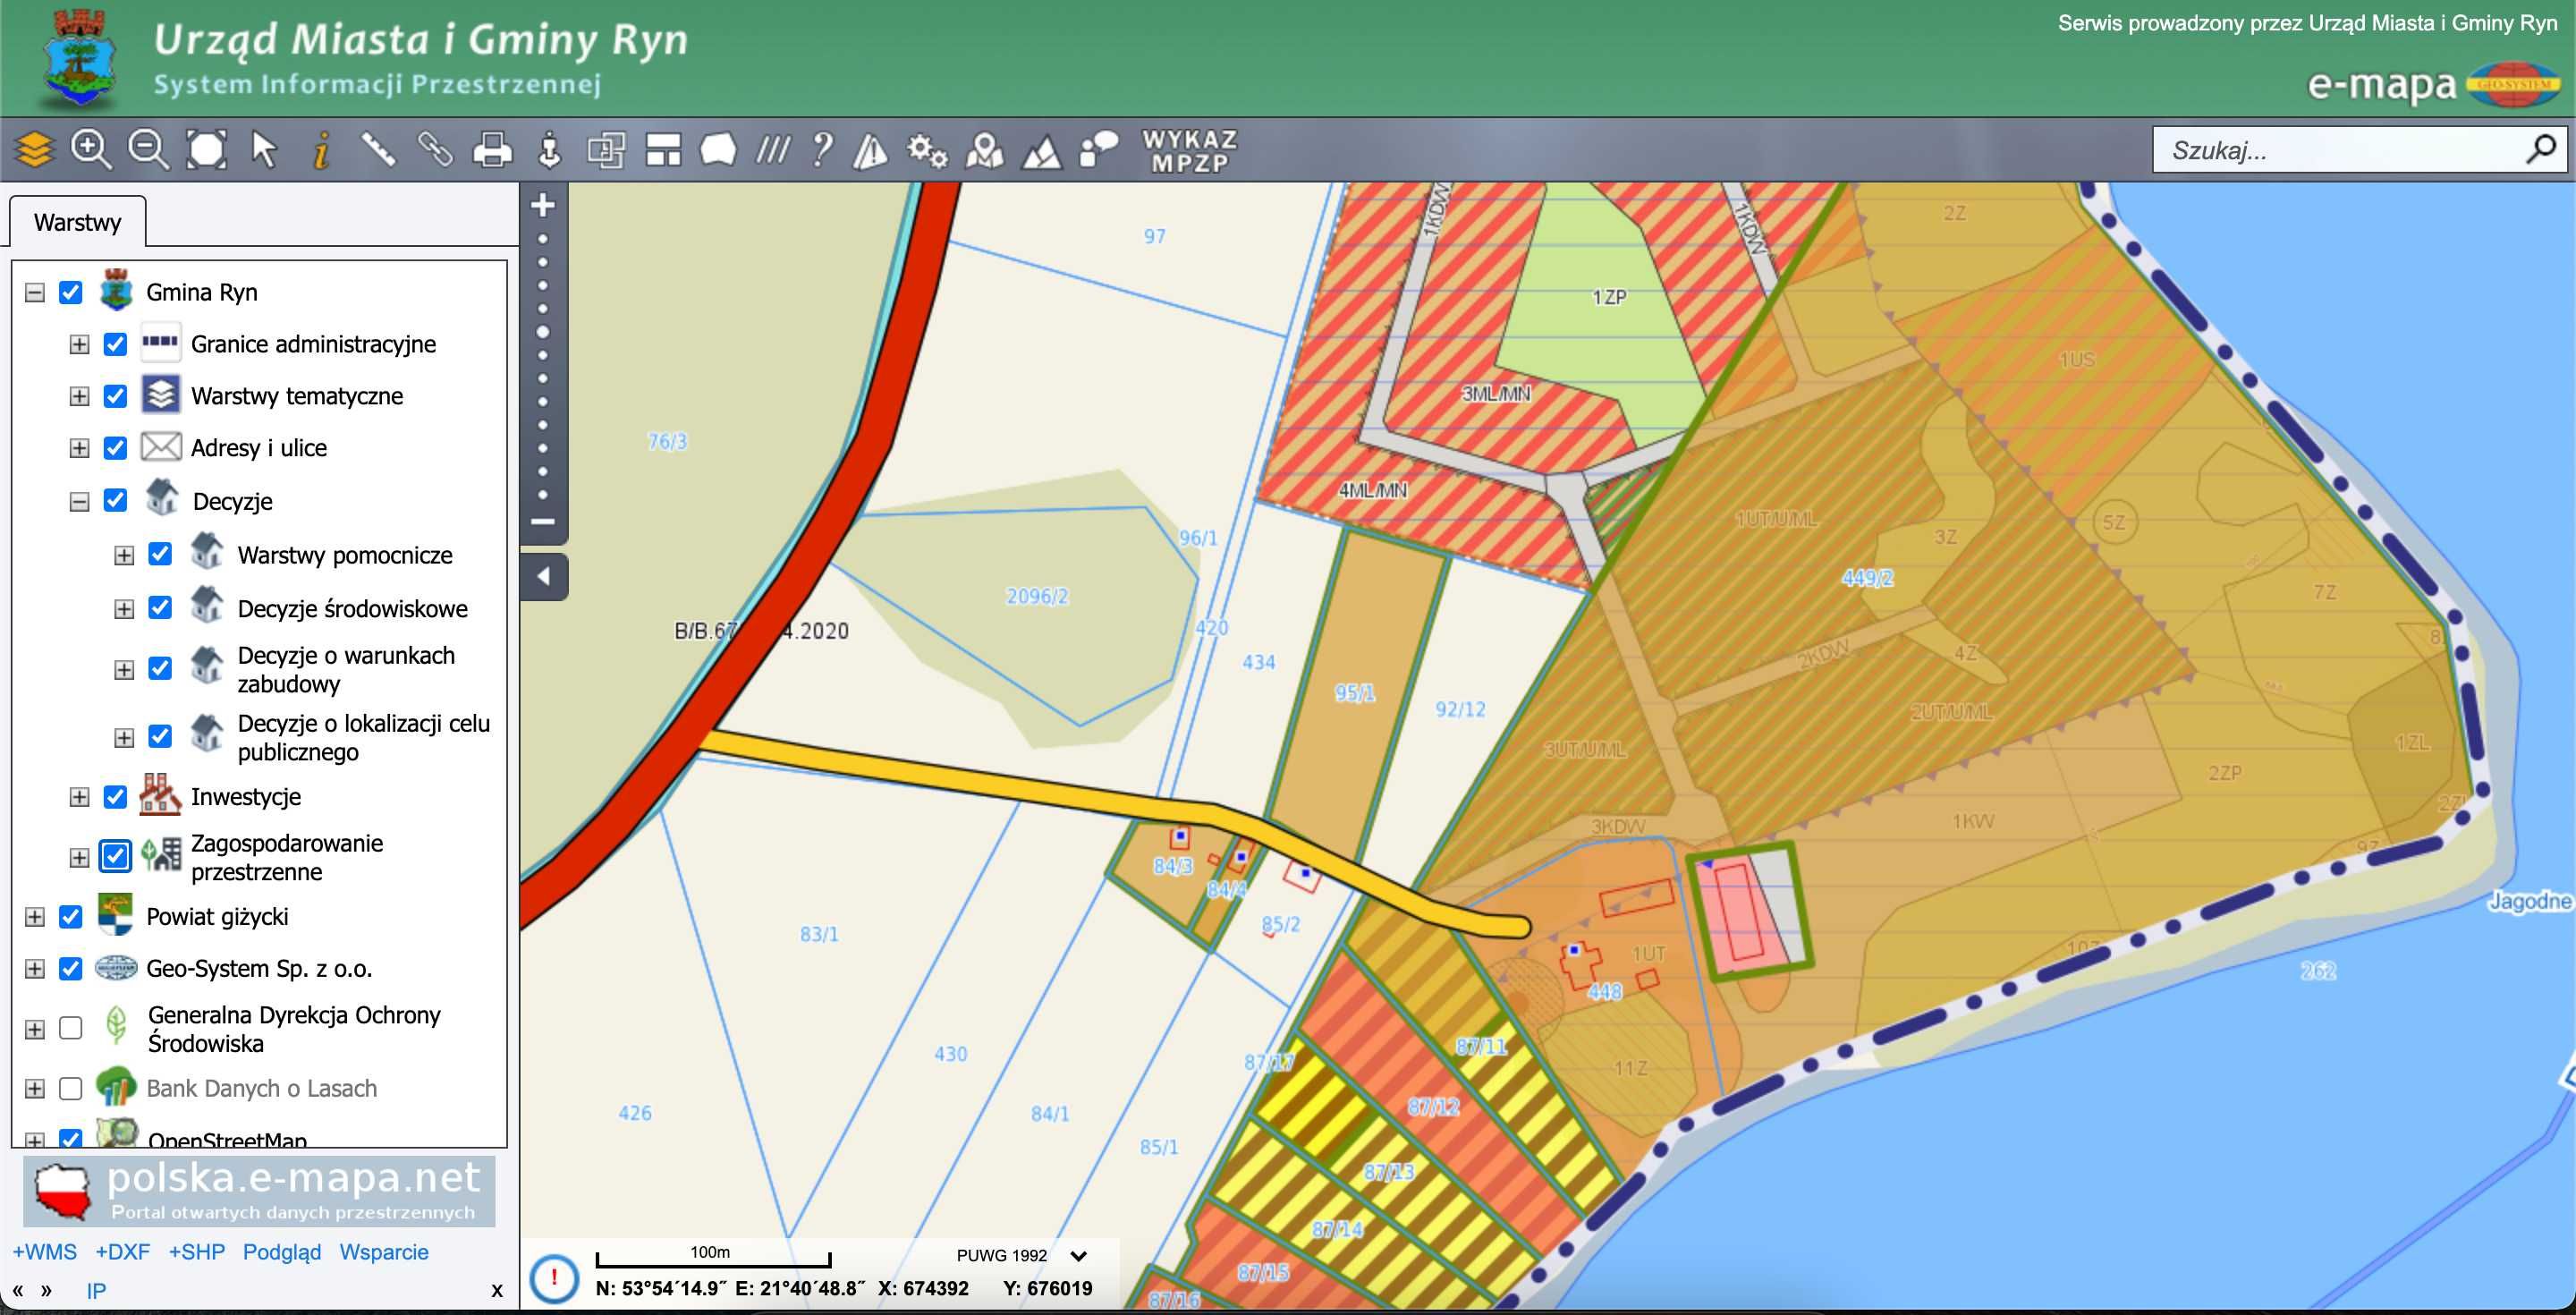Viewport: 2576px width, 1315px height.
Task: Collapse the Gmina Ryn tree node
Action: [35, 293]
